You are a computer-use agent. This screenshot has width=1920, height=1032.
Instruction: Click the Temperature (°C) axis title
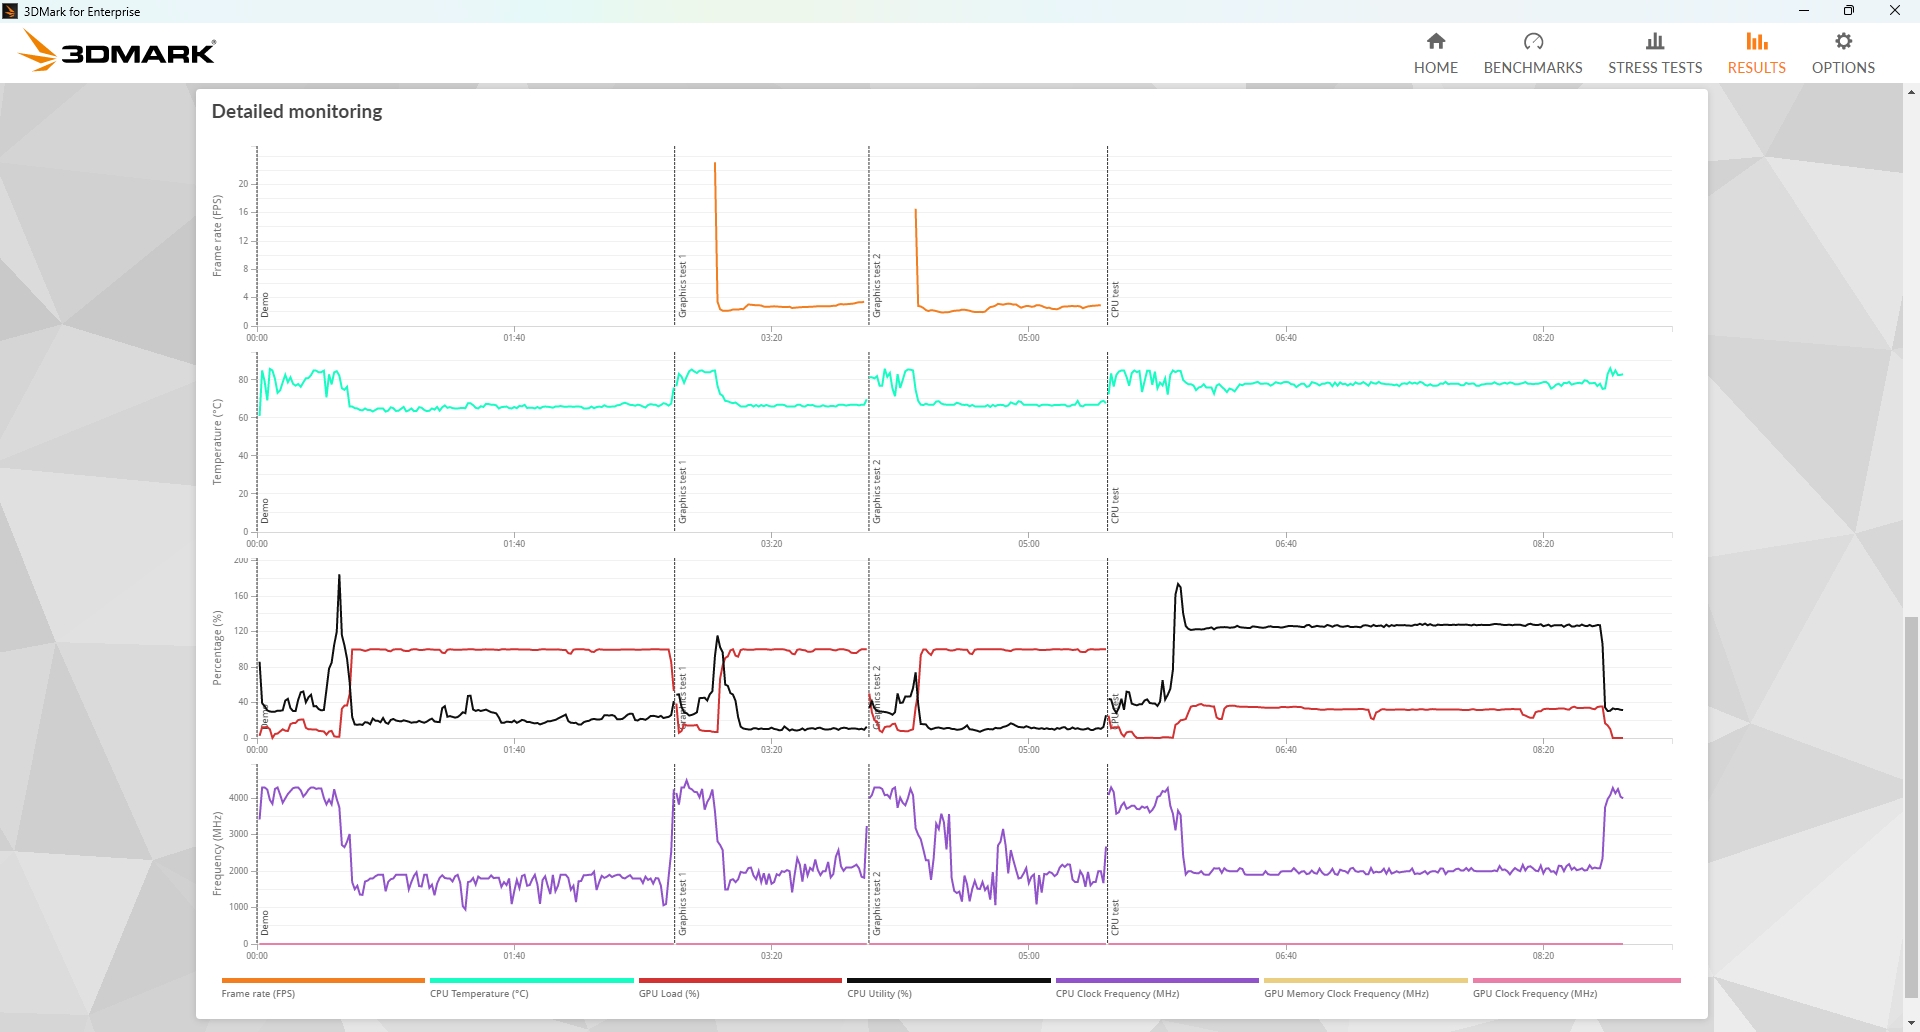pos(217,442)
